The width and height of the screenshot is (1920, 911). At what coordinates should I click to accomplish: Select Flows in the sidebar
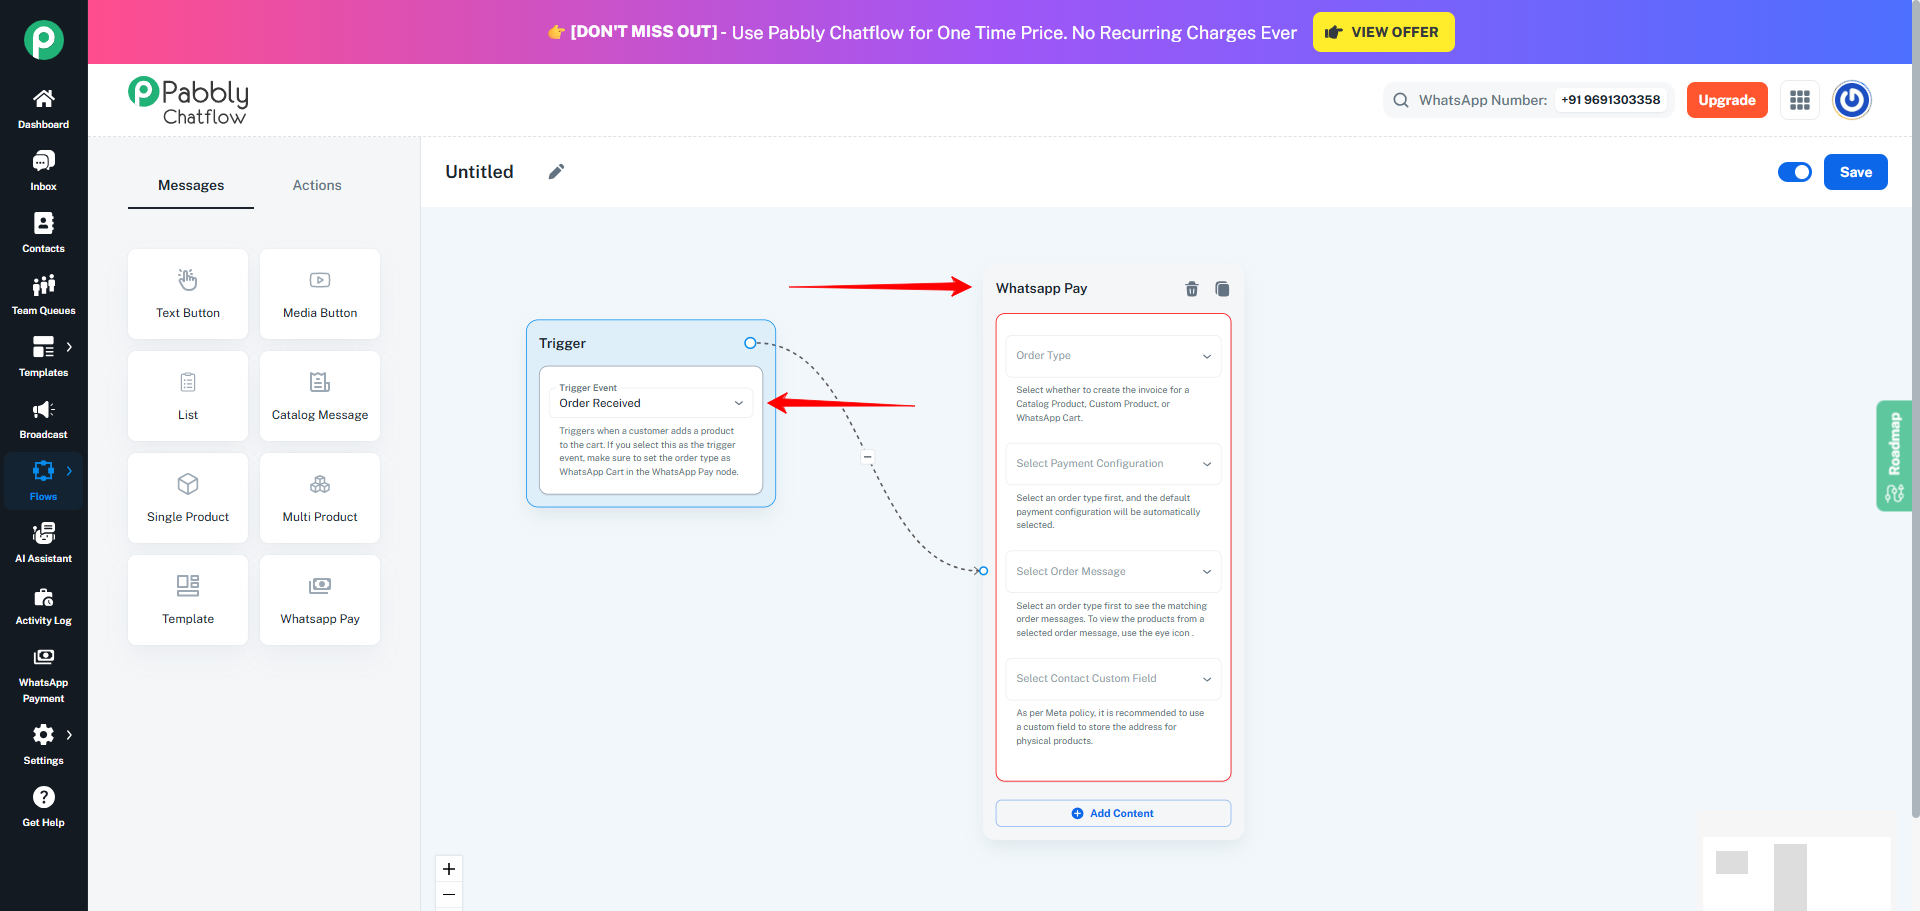[43, 481]
